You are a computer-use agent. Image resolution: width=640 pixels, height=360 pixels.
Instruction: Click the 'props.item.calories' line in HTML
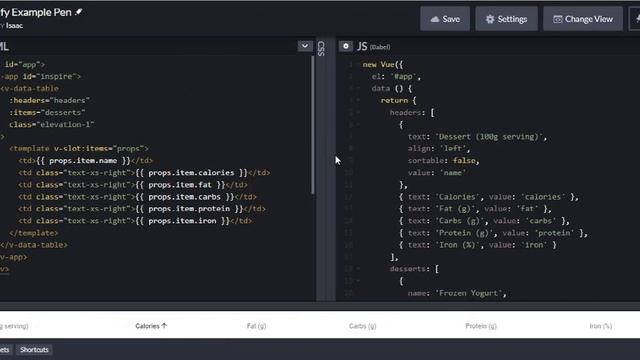point(144,173)
